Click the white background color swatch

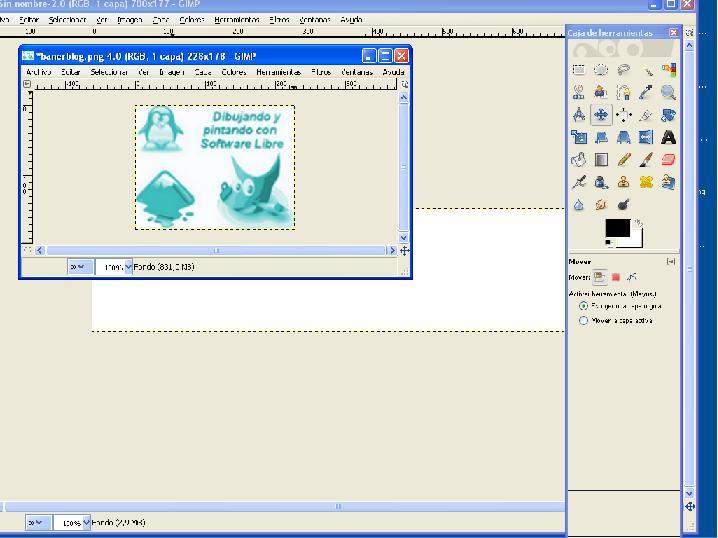[x=636, y=241]
